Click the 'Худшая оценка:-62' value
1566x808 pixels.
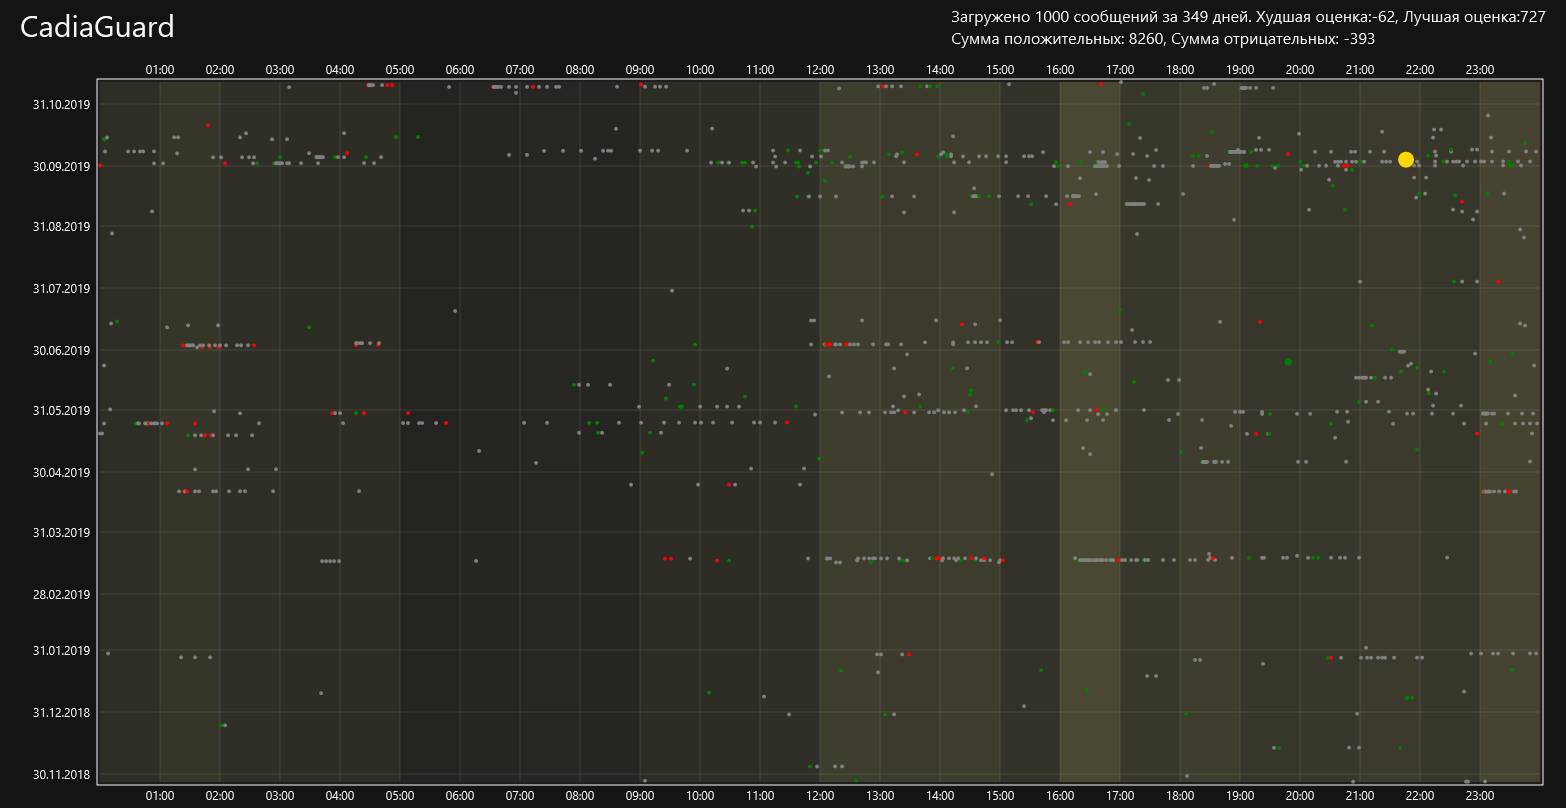(x=1327, y=16)
